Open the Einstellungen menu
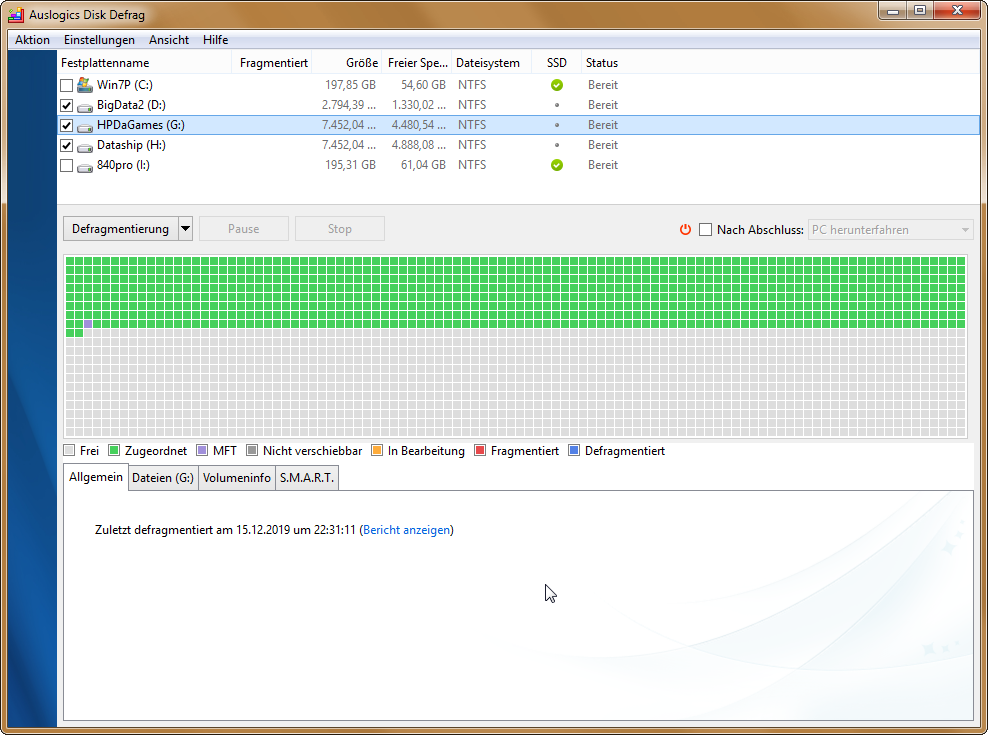988x735 pixels. (x=99, y=40)
